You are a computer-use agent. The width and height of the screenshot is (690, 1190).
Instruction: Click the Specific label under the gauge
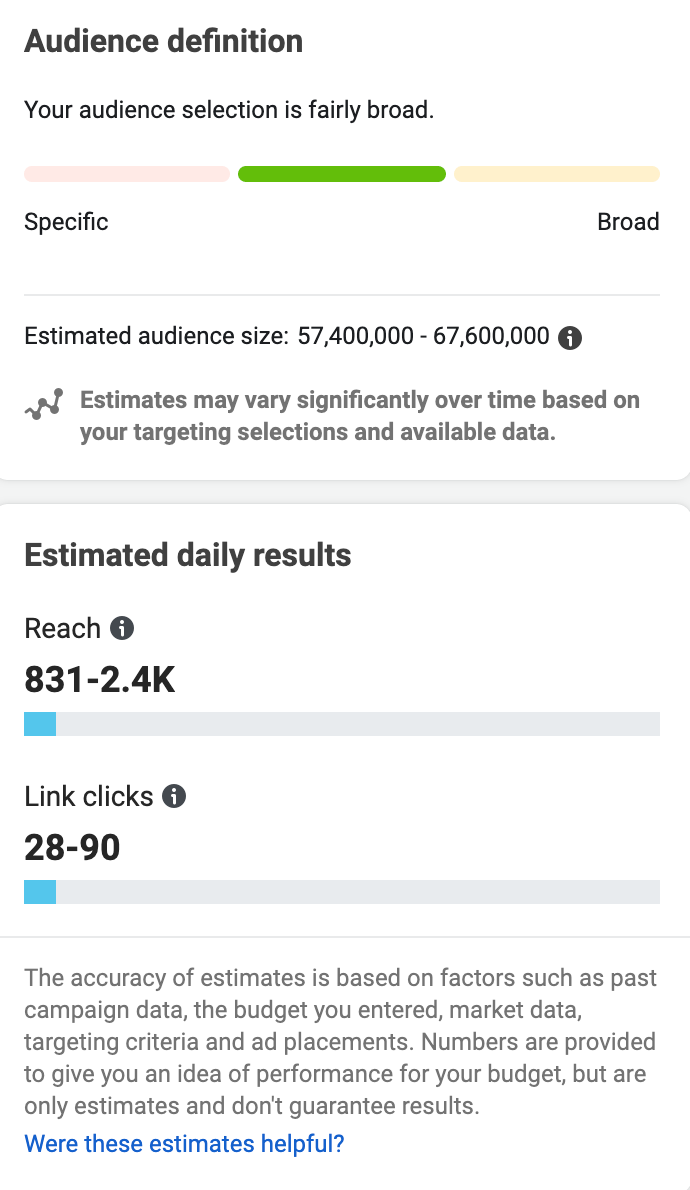(x=66, y=222)
